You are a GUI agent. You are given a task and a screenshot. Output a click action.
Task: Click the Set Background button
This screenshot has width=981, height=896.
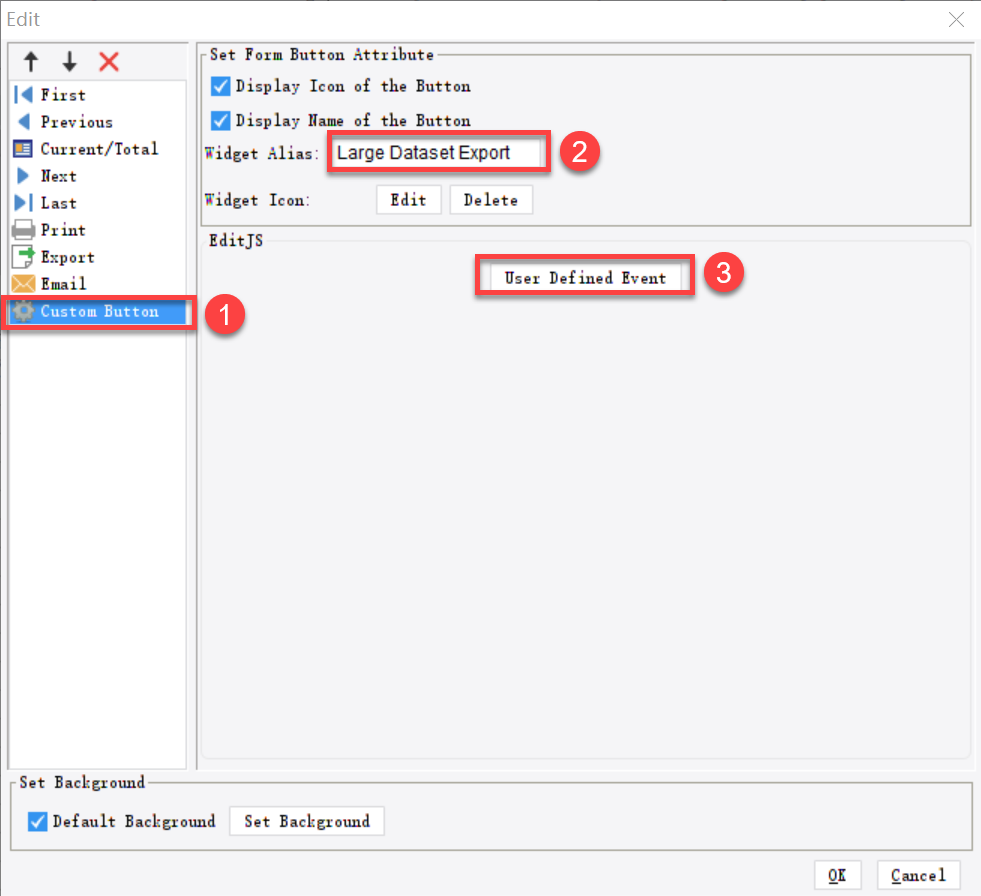point(306,821)
